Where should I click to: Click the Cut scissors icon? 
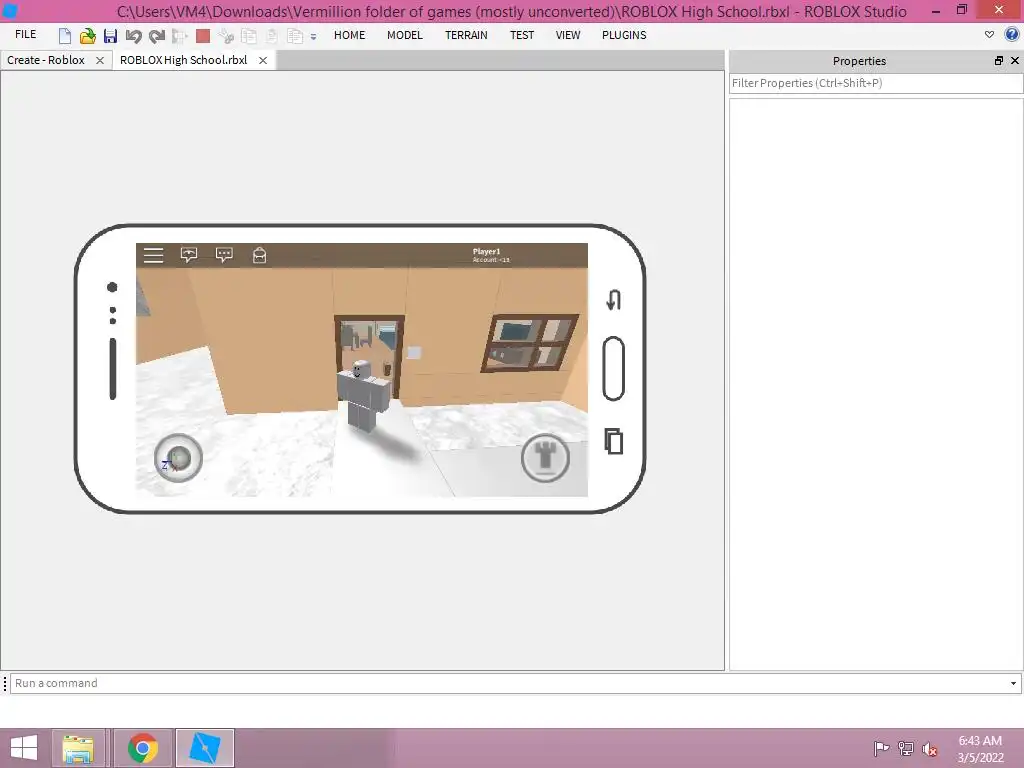click(x=226, y=36)
